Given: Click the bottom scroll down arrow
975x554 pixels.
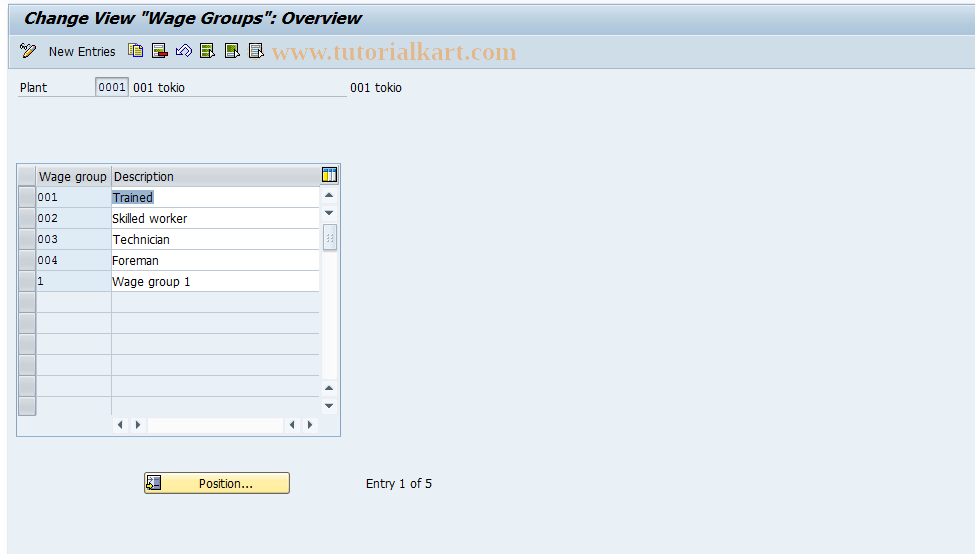Looking at the screenshot, I should [x=330, y=405].
